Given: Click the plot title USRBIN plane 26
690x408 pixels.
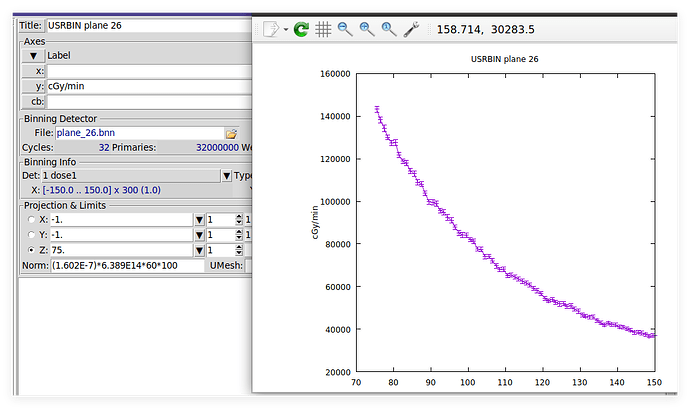Looking at the screenshot, I should pos(504,59).
